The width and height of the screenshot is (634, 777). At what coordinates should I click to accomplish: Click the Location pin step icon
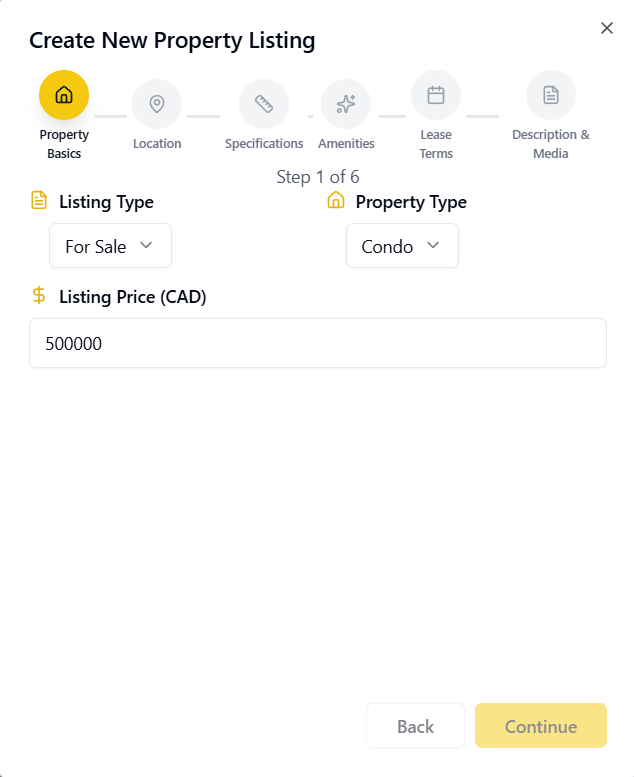tap(157, 104)
